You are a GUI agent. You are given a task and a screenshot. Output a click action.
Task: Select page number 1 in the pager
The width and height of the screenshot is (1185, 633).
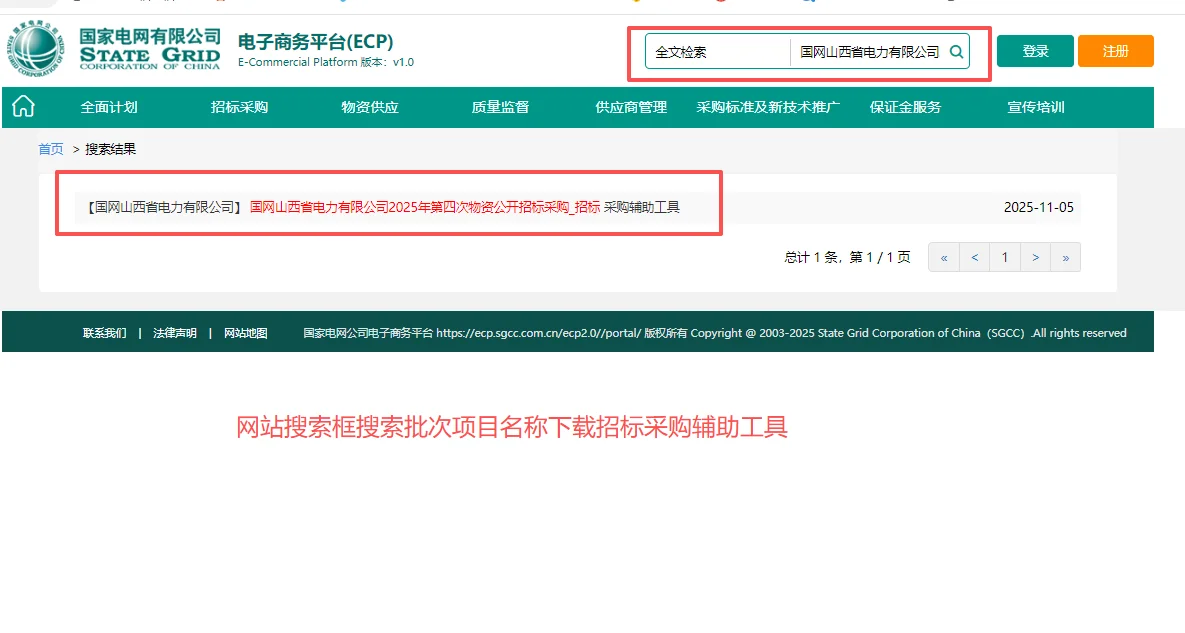pyautogui.click(x=1004, y=257)
